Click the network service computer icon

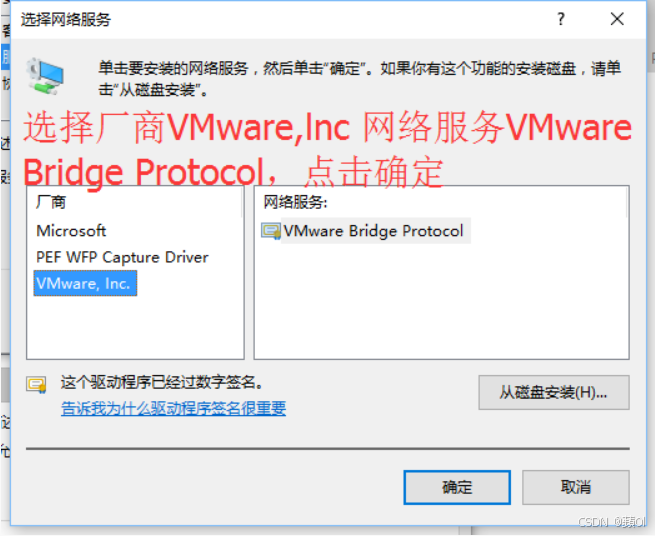pos(45,76)
